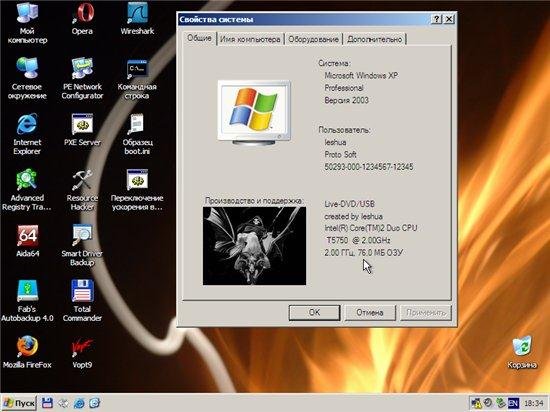Image resolution: width=550 pixels, height=412 pixels.
Task: Click the EN language indicator in tray
Action: (x=513, y=403)
